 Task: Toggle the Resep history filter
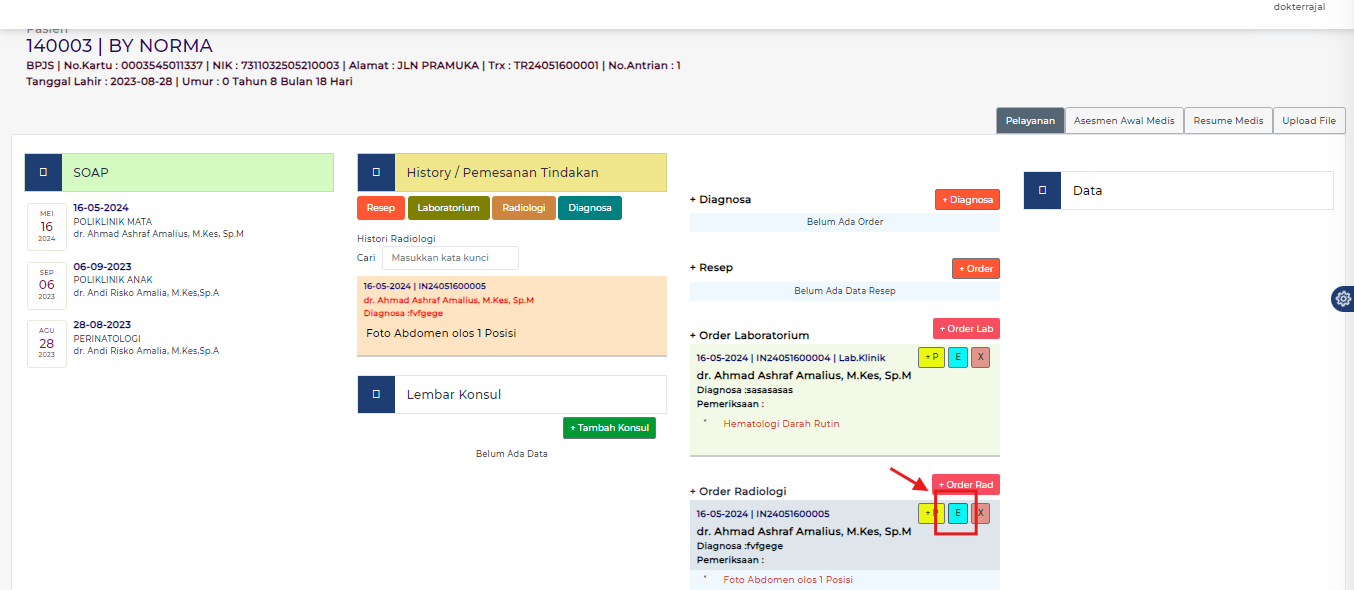coord(381,208)
